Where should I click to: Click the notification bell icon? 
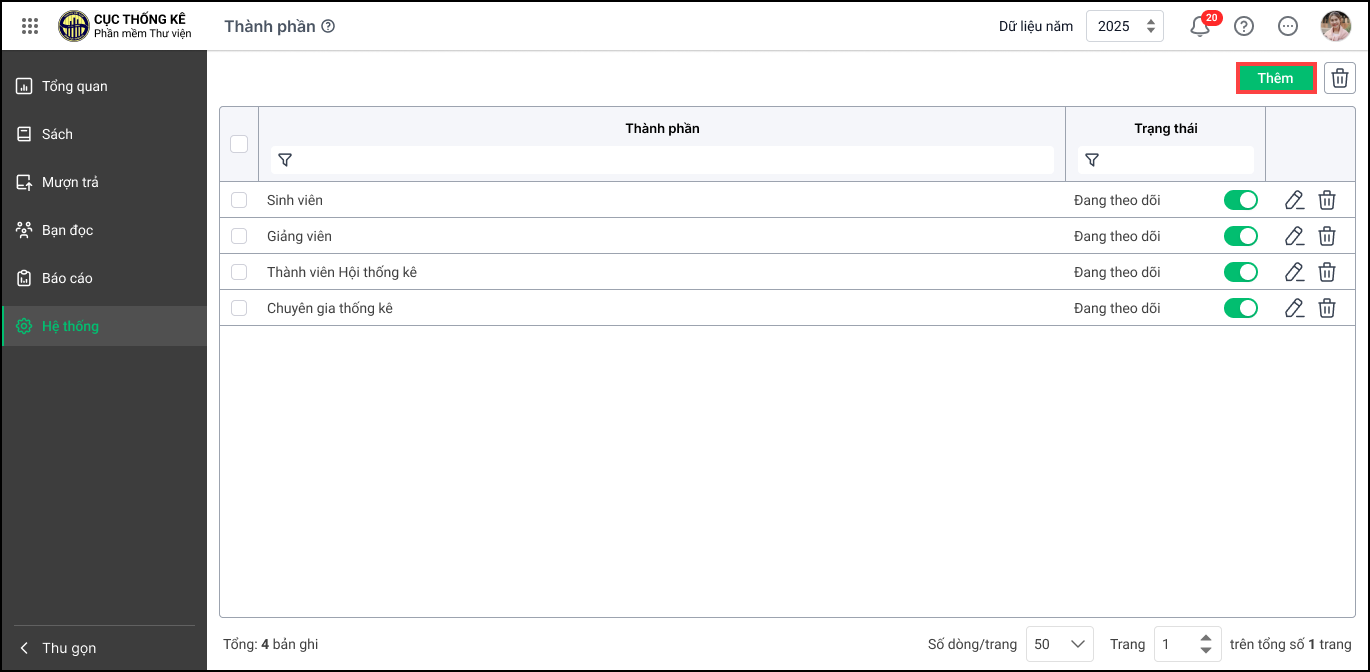click(1200, 27)
